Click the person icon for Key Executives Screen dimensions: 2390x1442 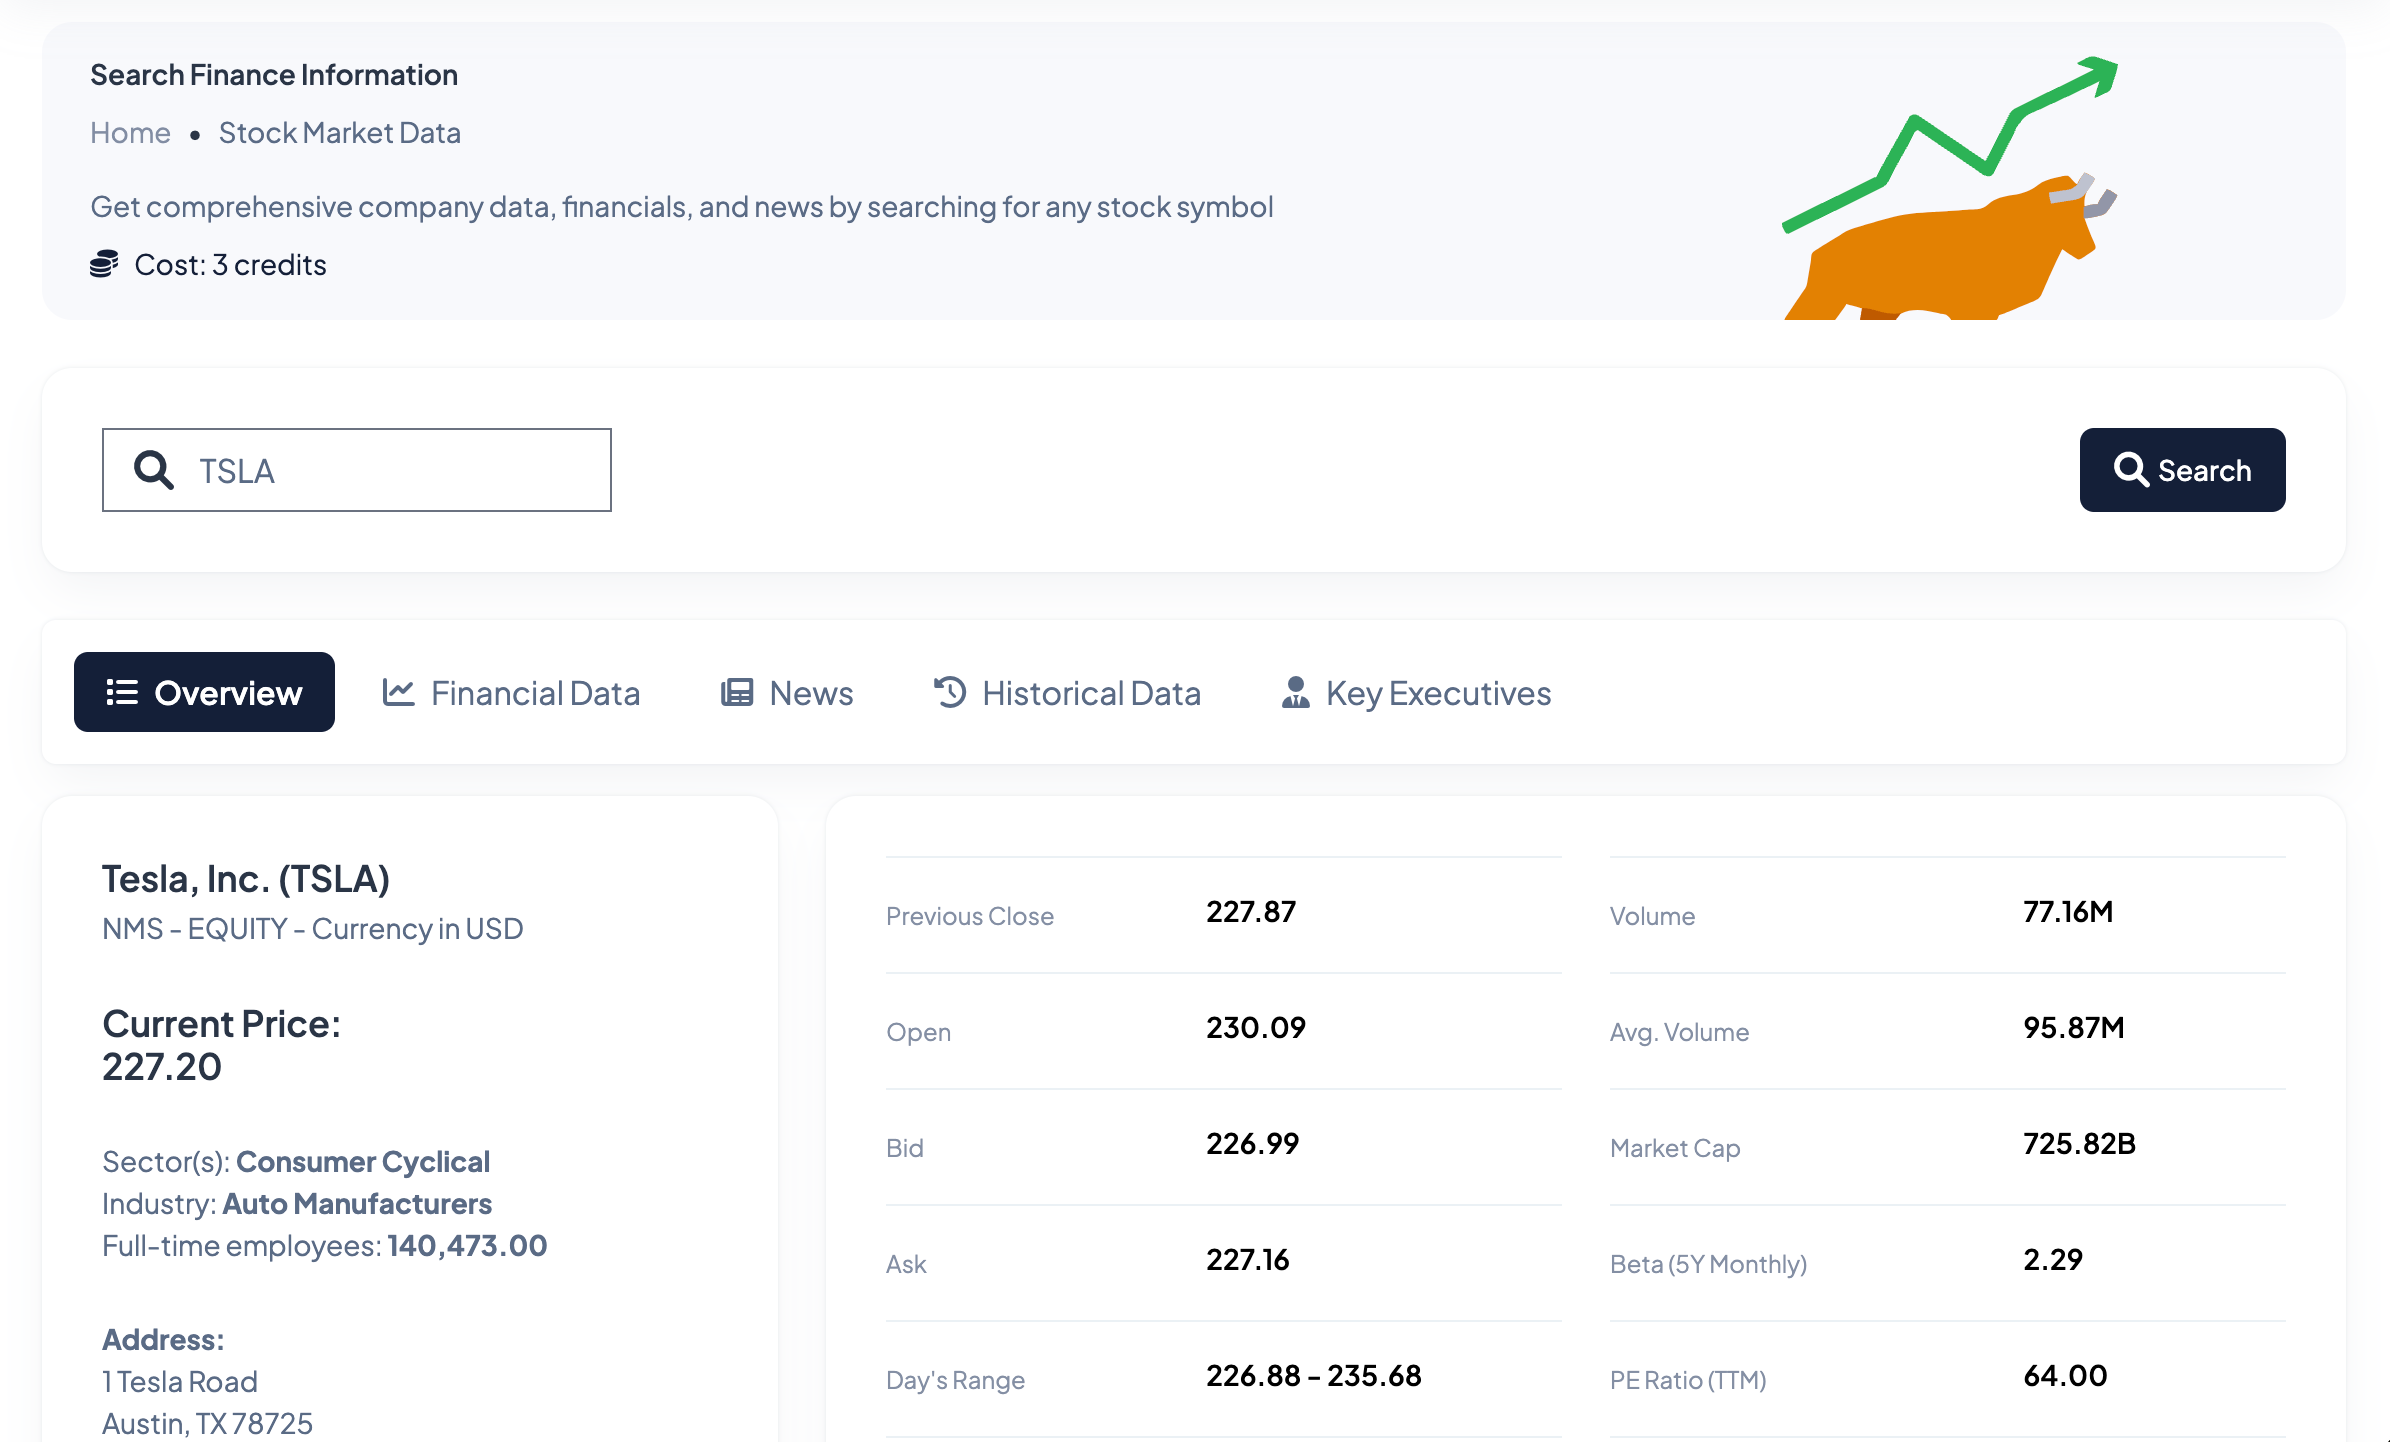click(x=1296, y=692)
